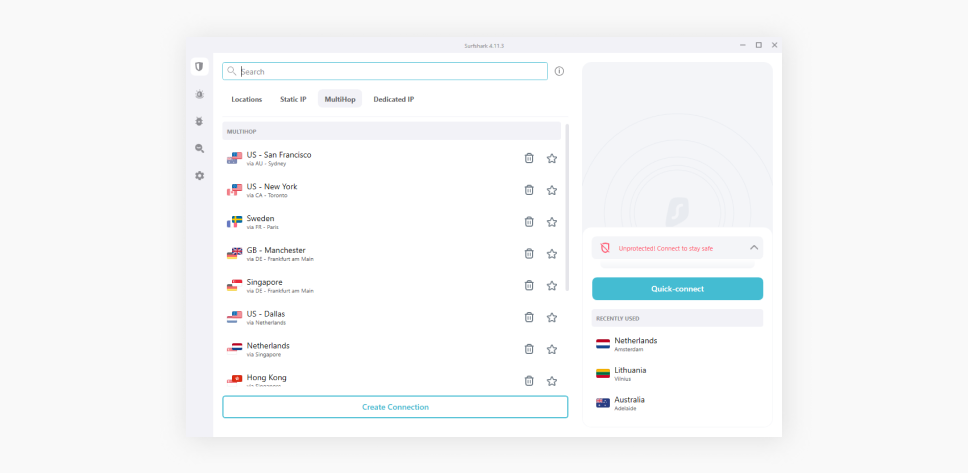968x473 pixels.
Task: Maximize the Surfshark window
Action: pyautogui.click(x=758, y=45)
